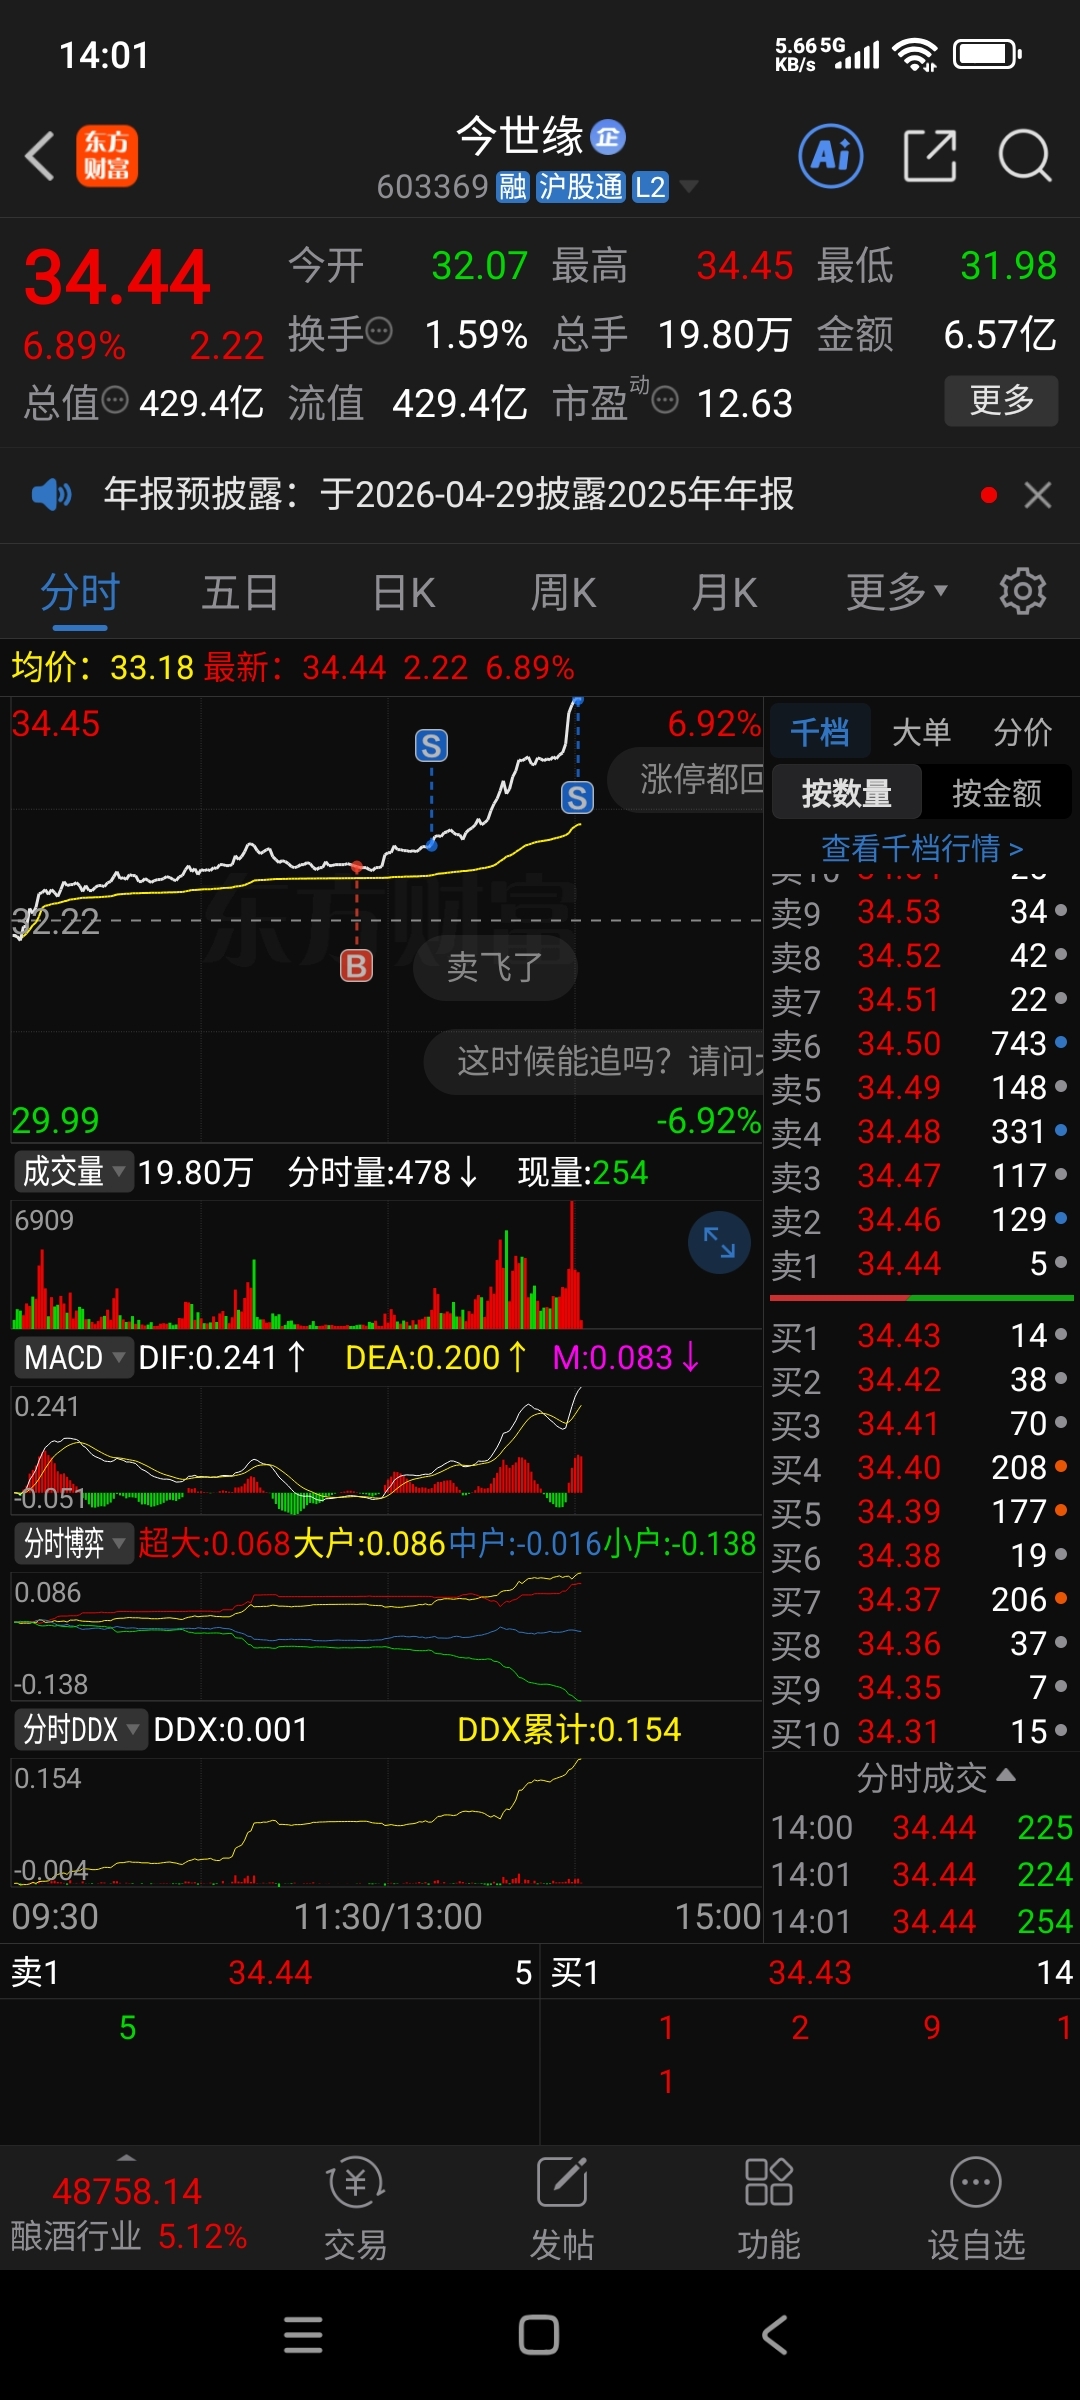Viewport: 1080px width, 2400px height.
Task: Tap the 总值 info smiley icon
Action: [116, 400]
